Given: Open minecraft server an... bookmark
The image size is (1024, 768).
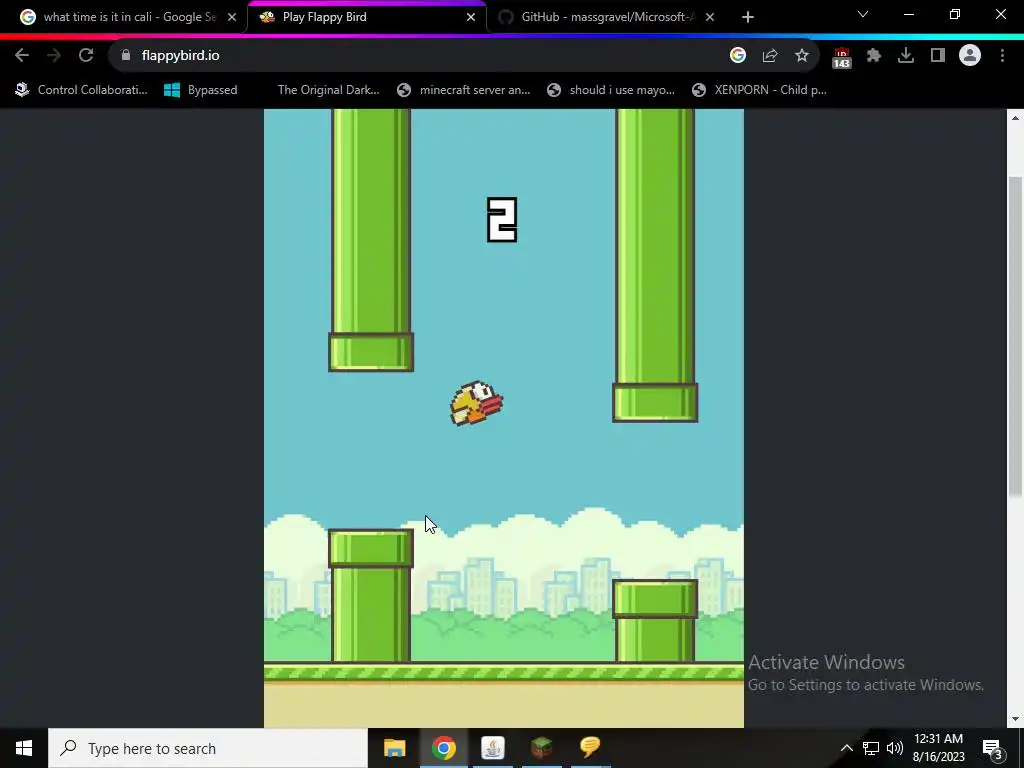Looking at the screenshot, I should [x=464, y=90].
